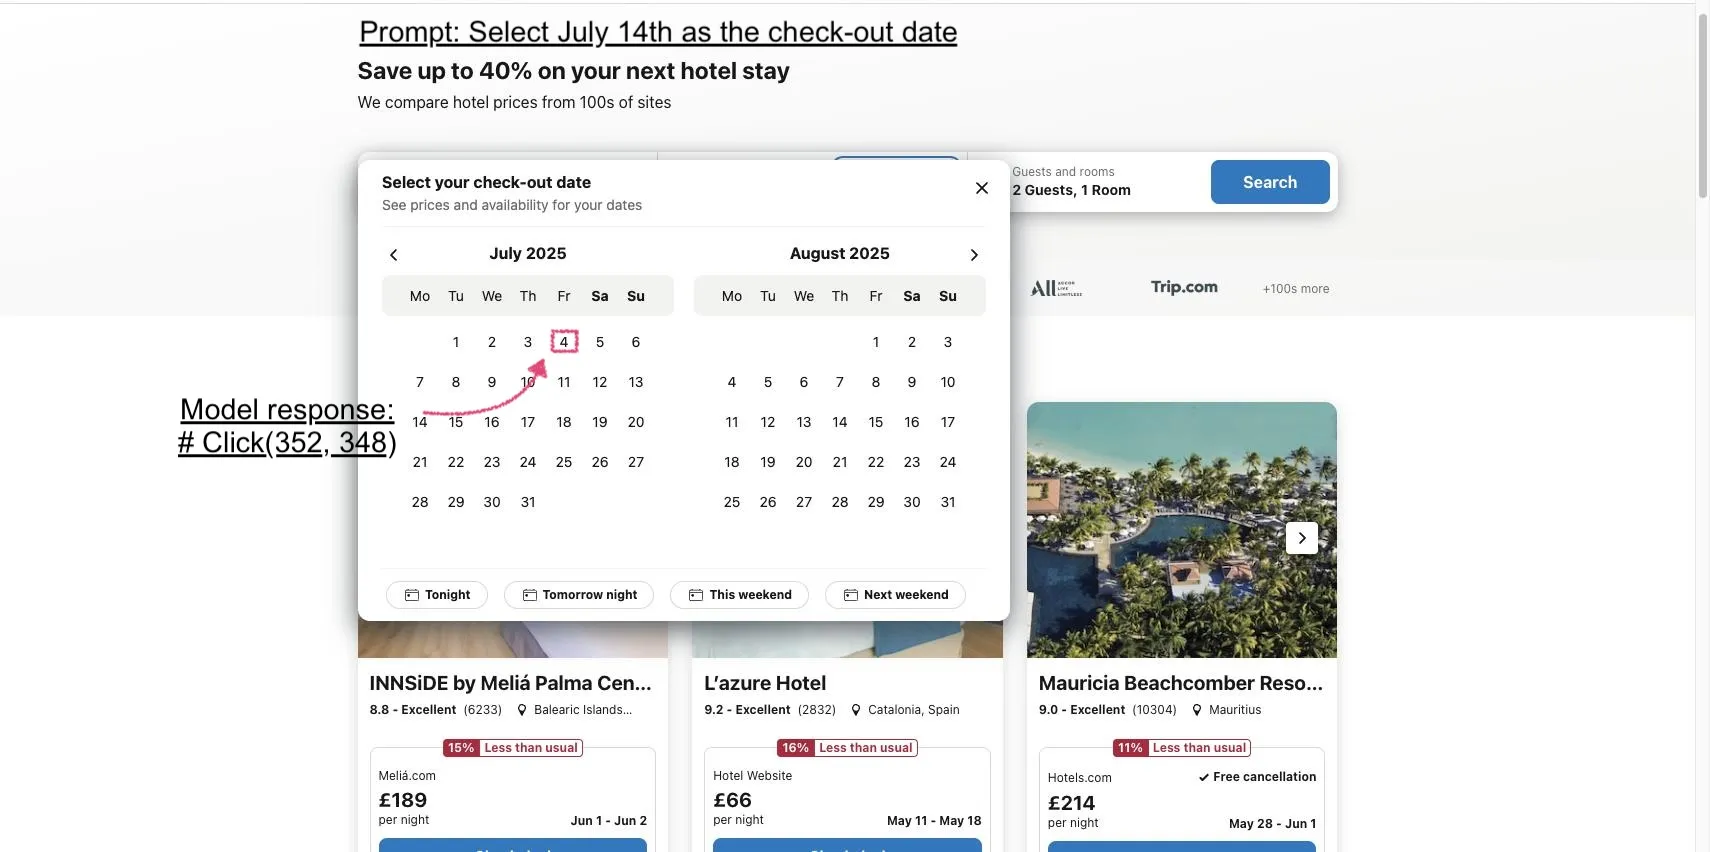Close the check-out date picker
This screenshot has width=1710, height=852.
pyautogui.click(x=982, y=188)
